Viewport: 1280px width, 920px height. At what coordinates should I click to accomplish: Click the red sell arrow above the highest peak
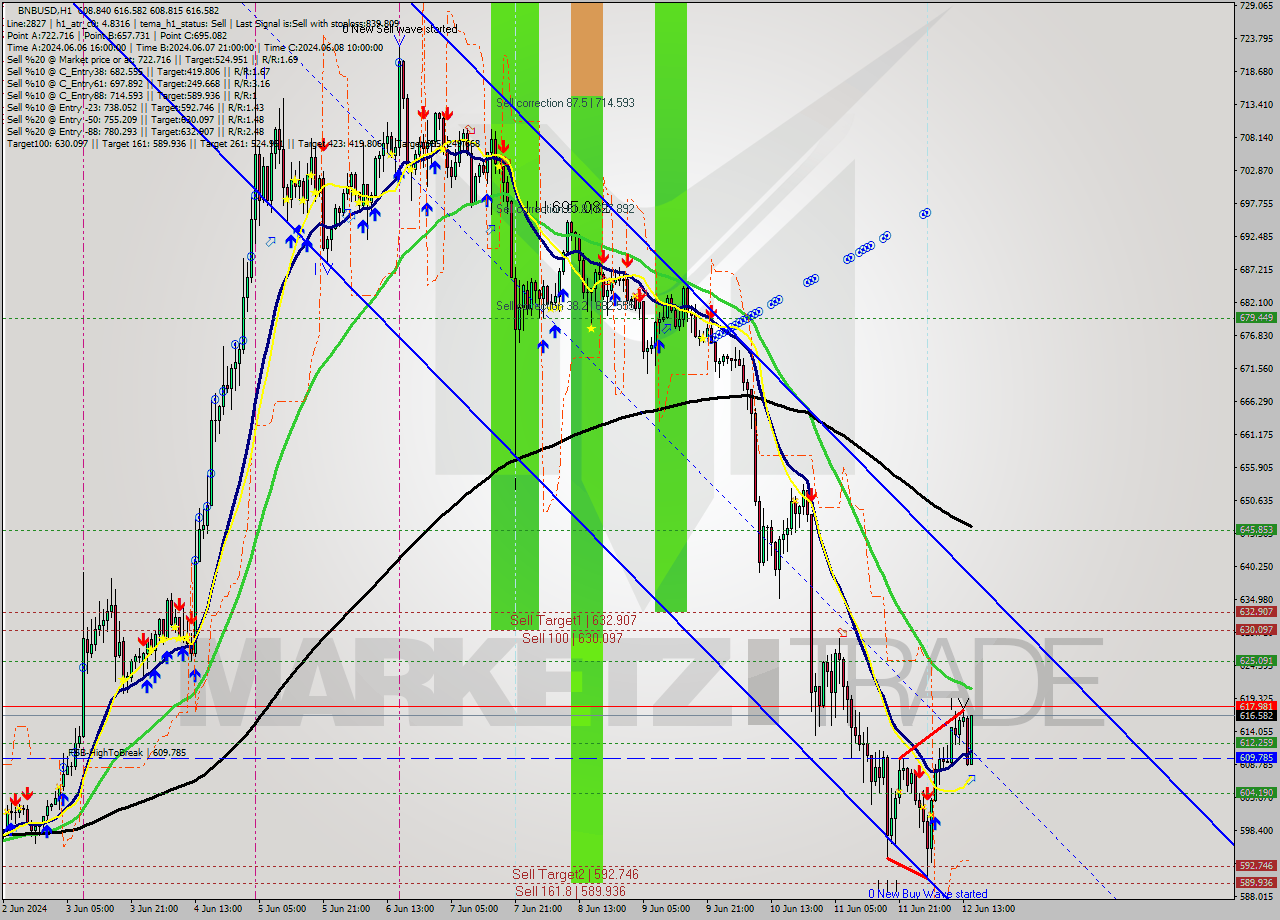coord(422,112)
